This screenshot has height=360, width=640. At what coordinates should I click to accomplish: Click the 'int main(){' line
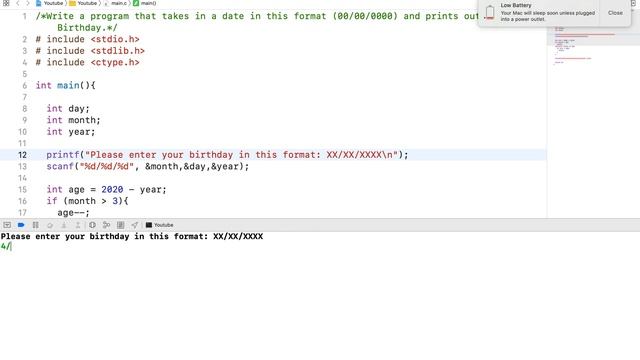coord(65,86)
